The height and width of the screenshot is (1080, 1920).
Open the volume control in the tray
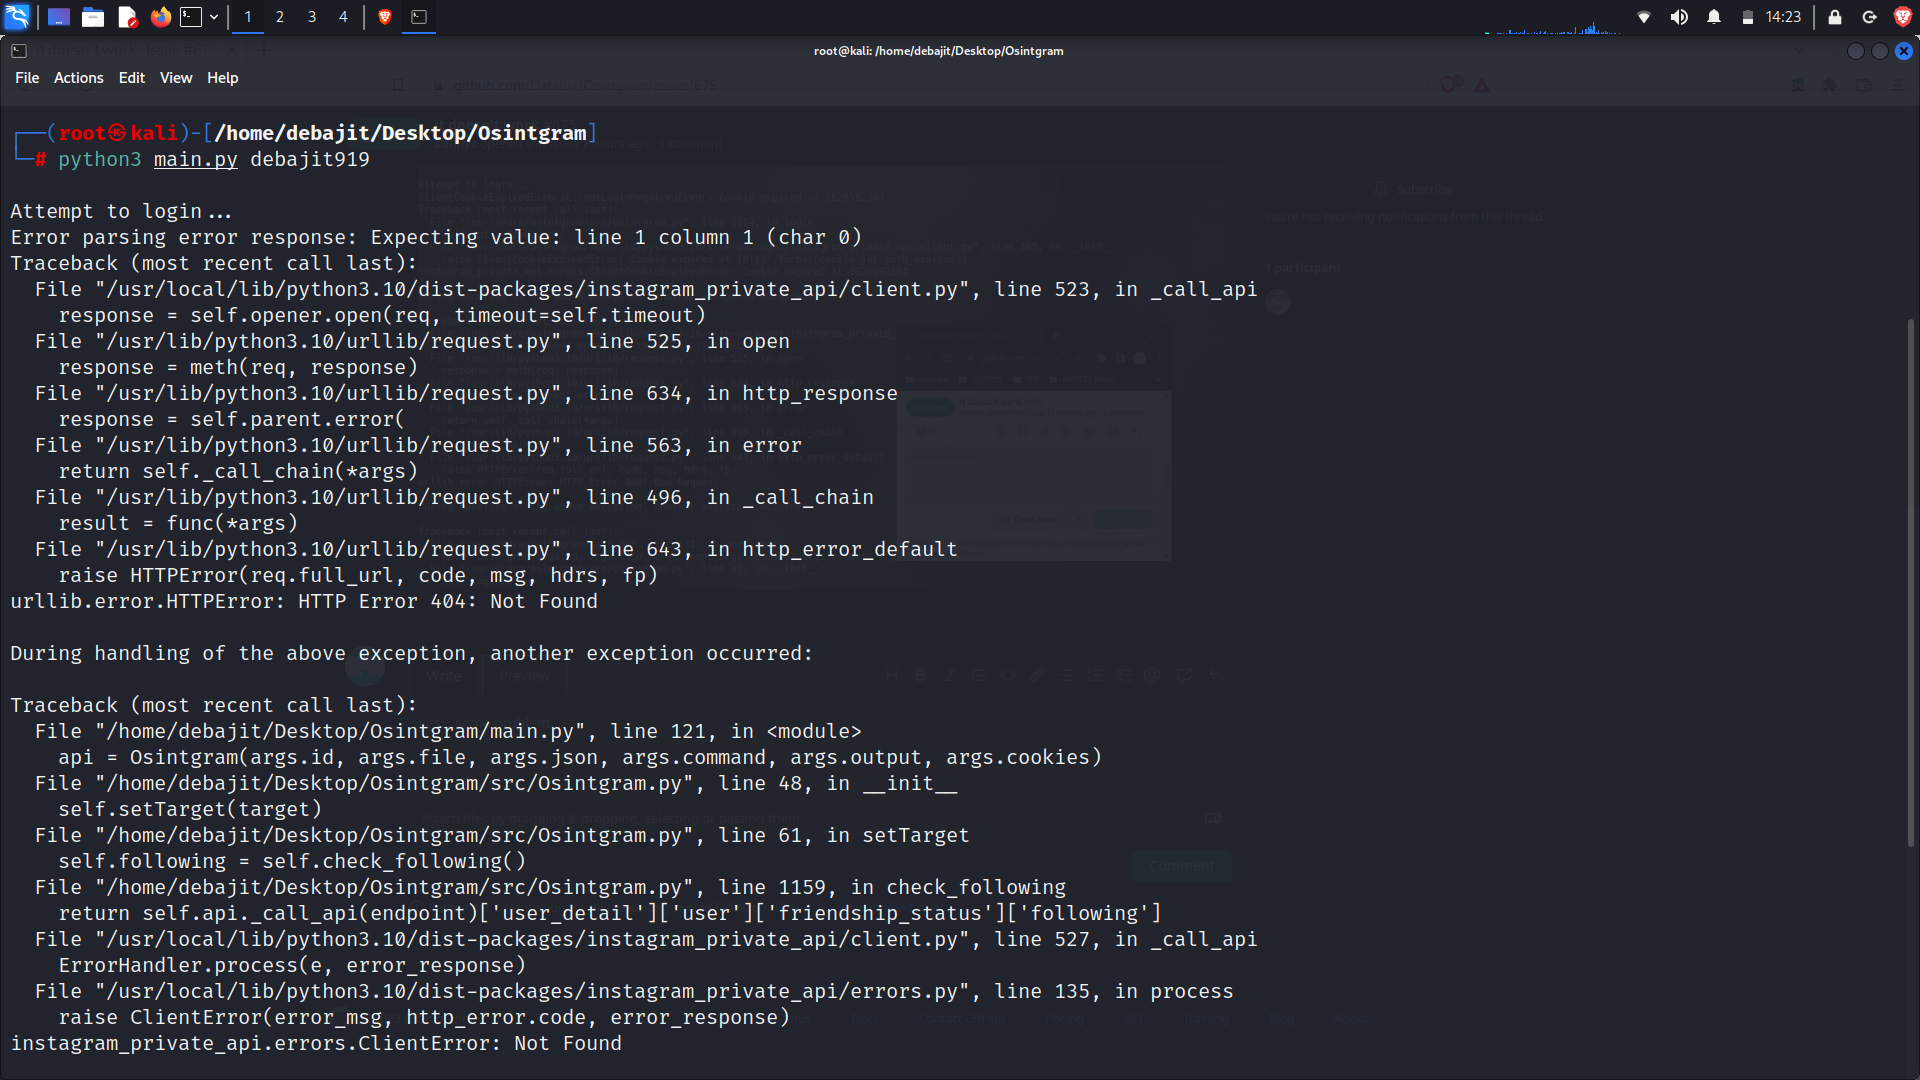point(1679,17)
